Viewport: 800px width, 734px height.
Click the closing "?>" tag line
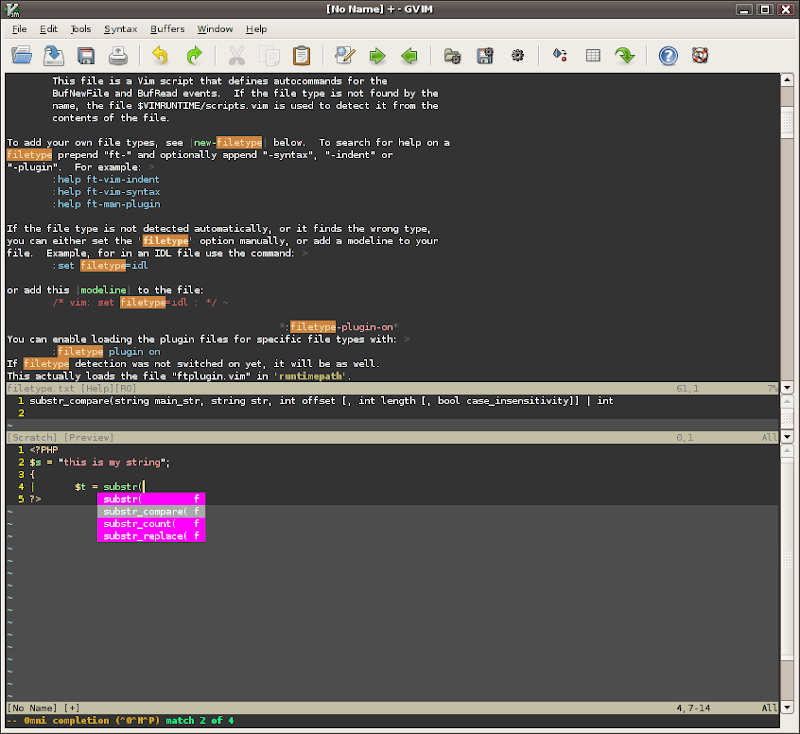[x=35, y=499]
